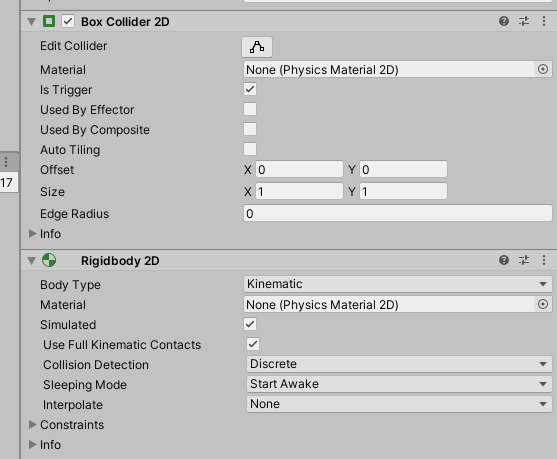Click the Edge Radius input field

tap(398, 214)
